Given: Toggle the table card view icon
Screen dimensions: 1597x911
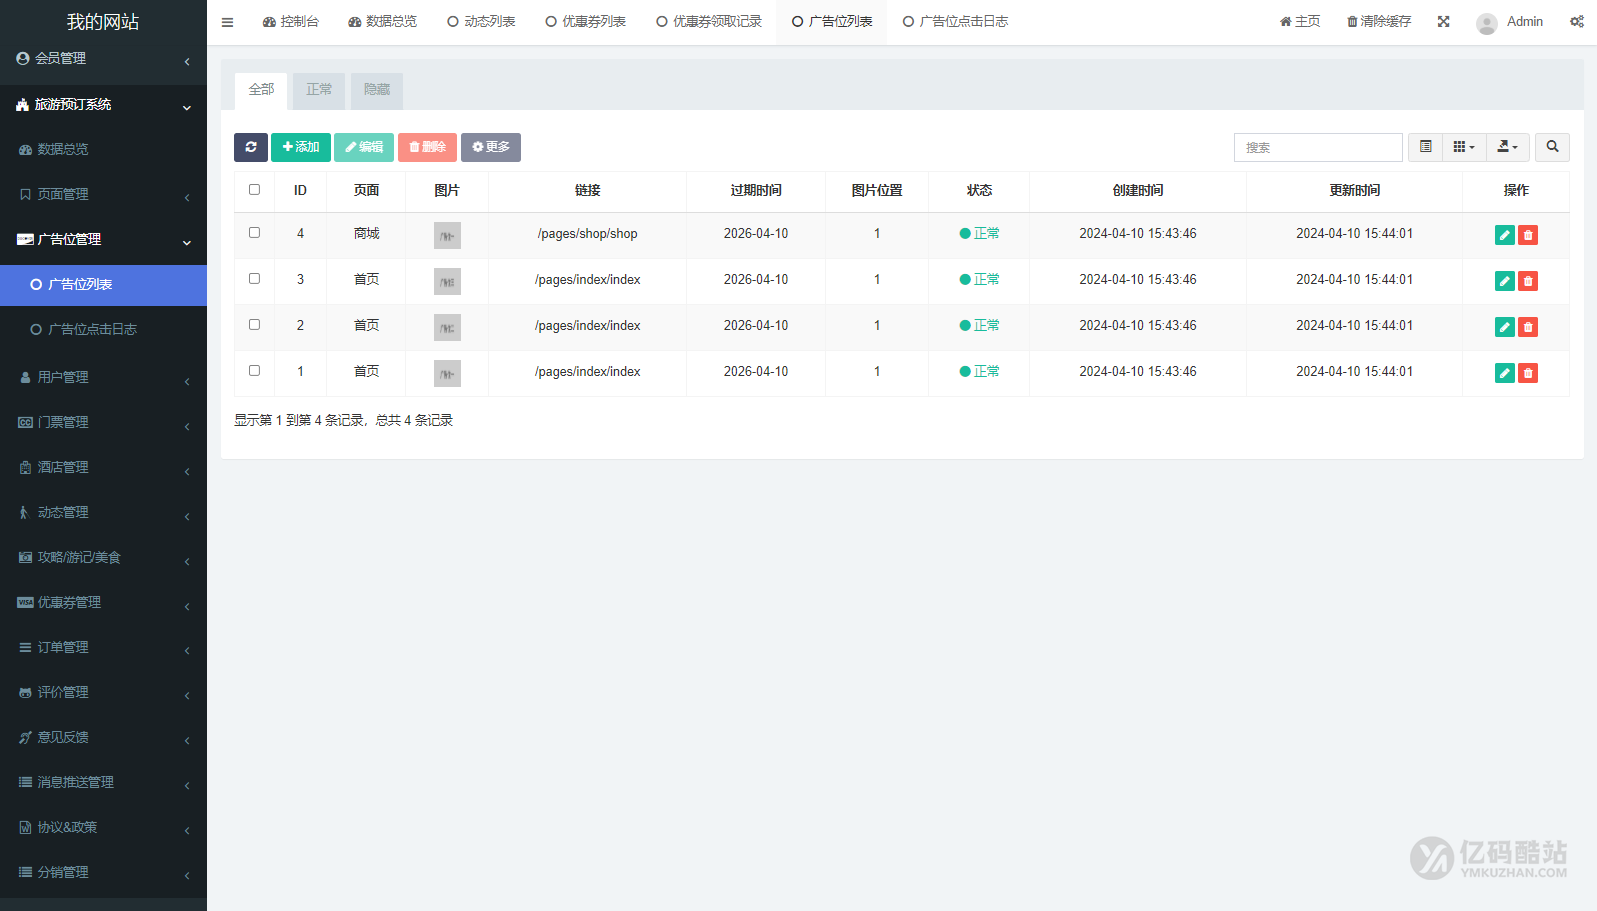Looking at the screenshot, I should 1425,147.
